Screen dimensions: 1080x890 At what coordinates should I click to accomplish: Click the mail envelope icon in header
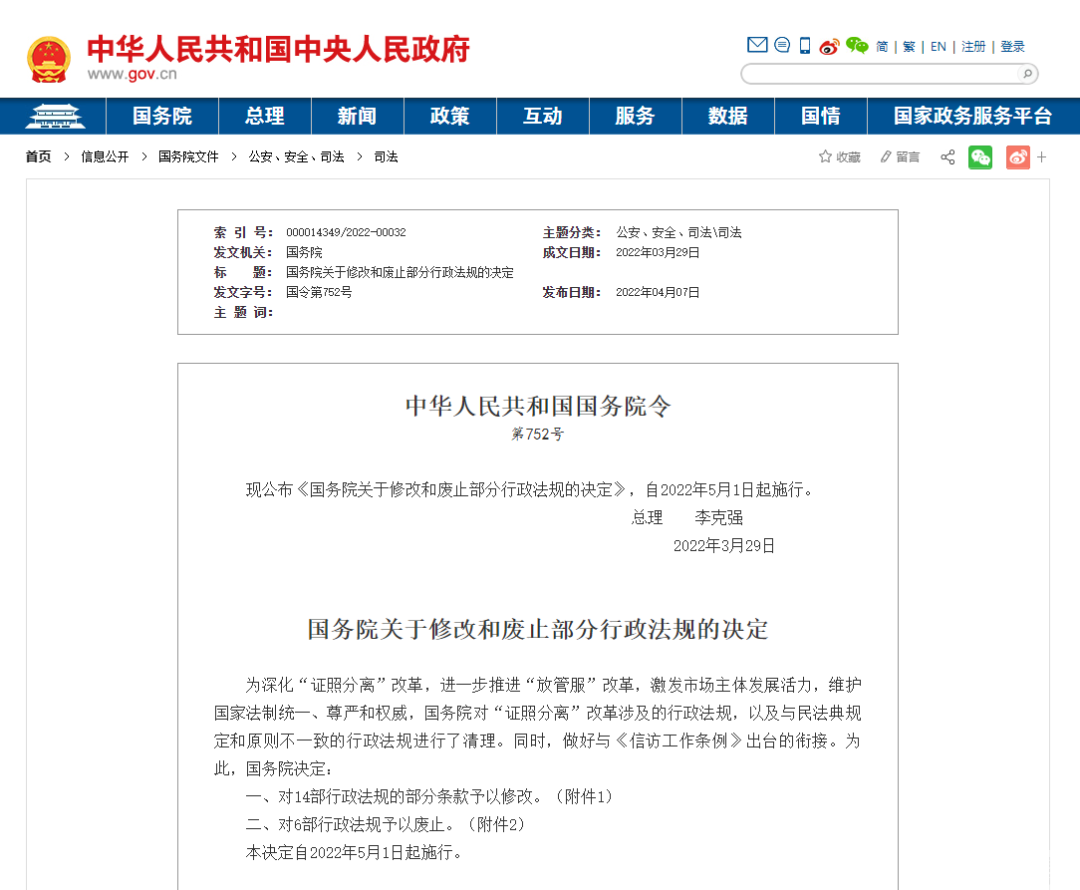coord(757,45)
